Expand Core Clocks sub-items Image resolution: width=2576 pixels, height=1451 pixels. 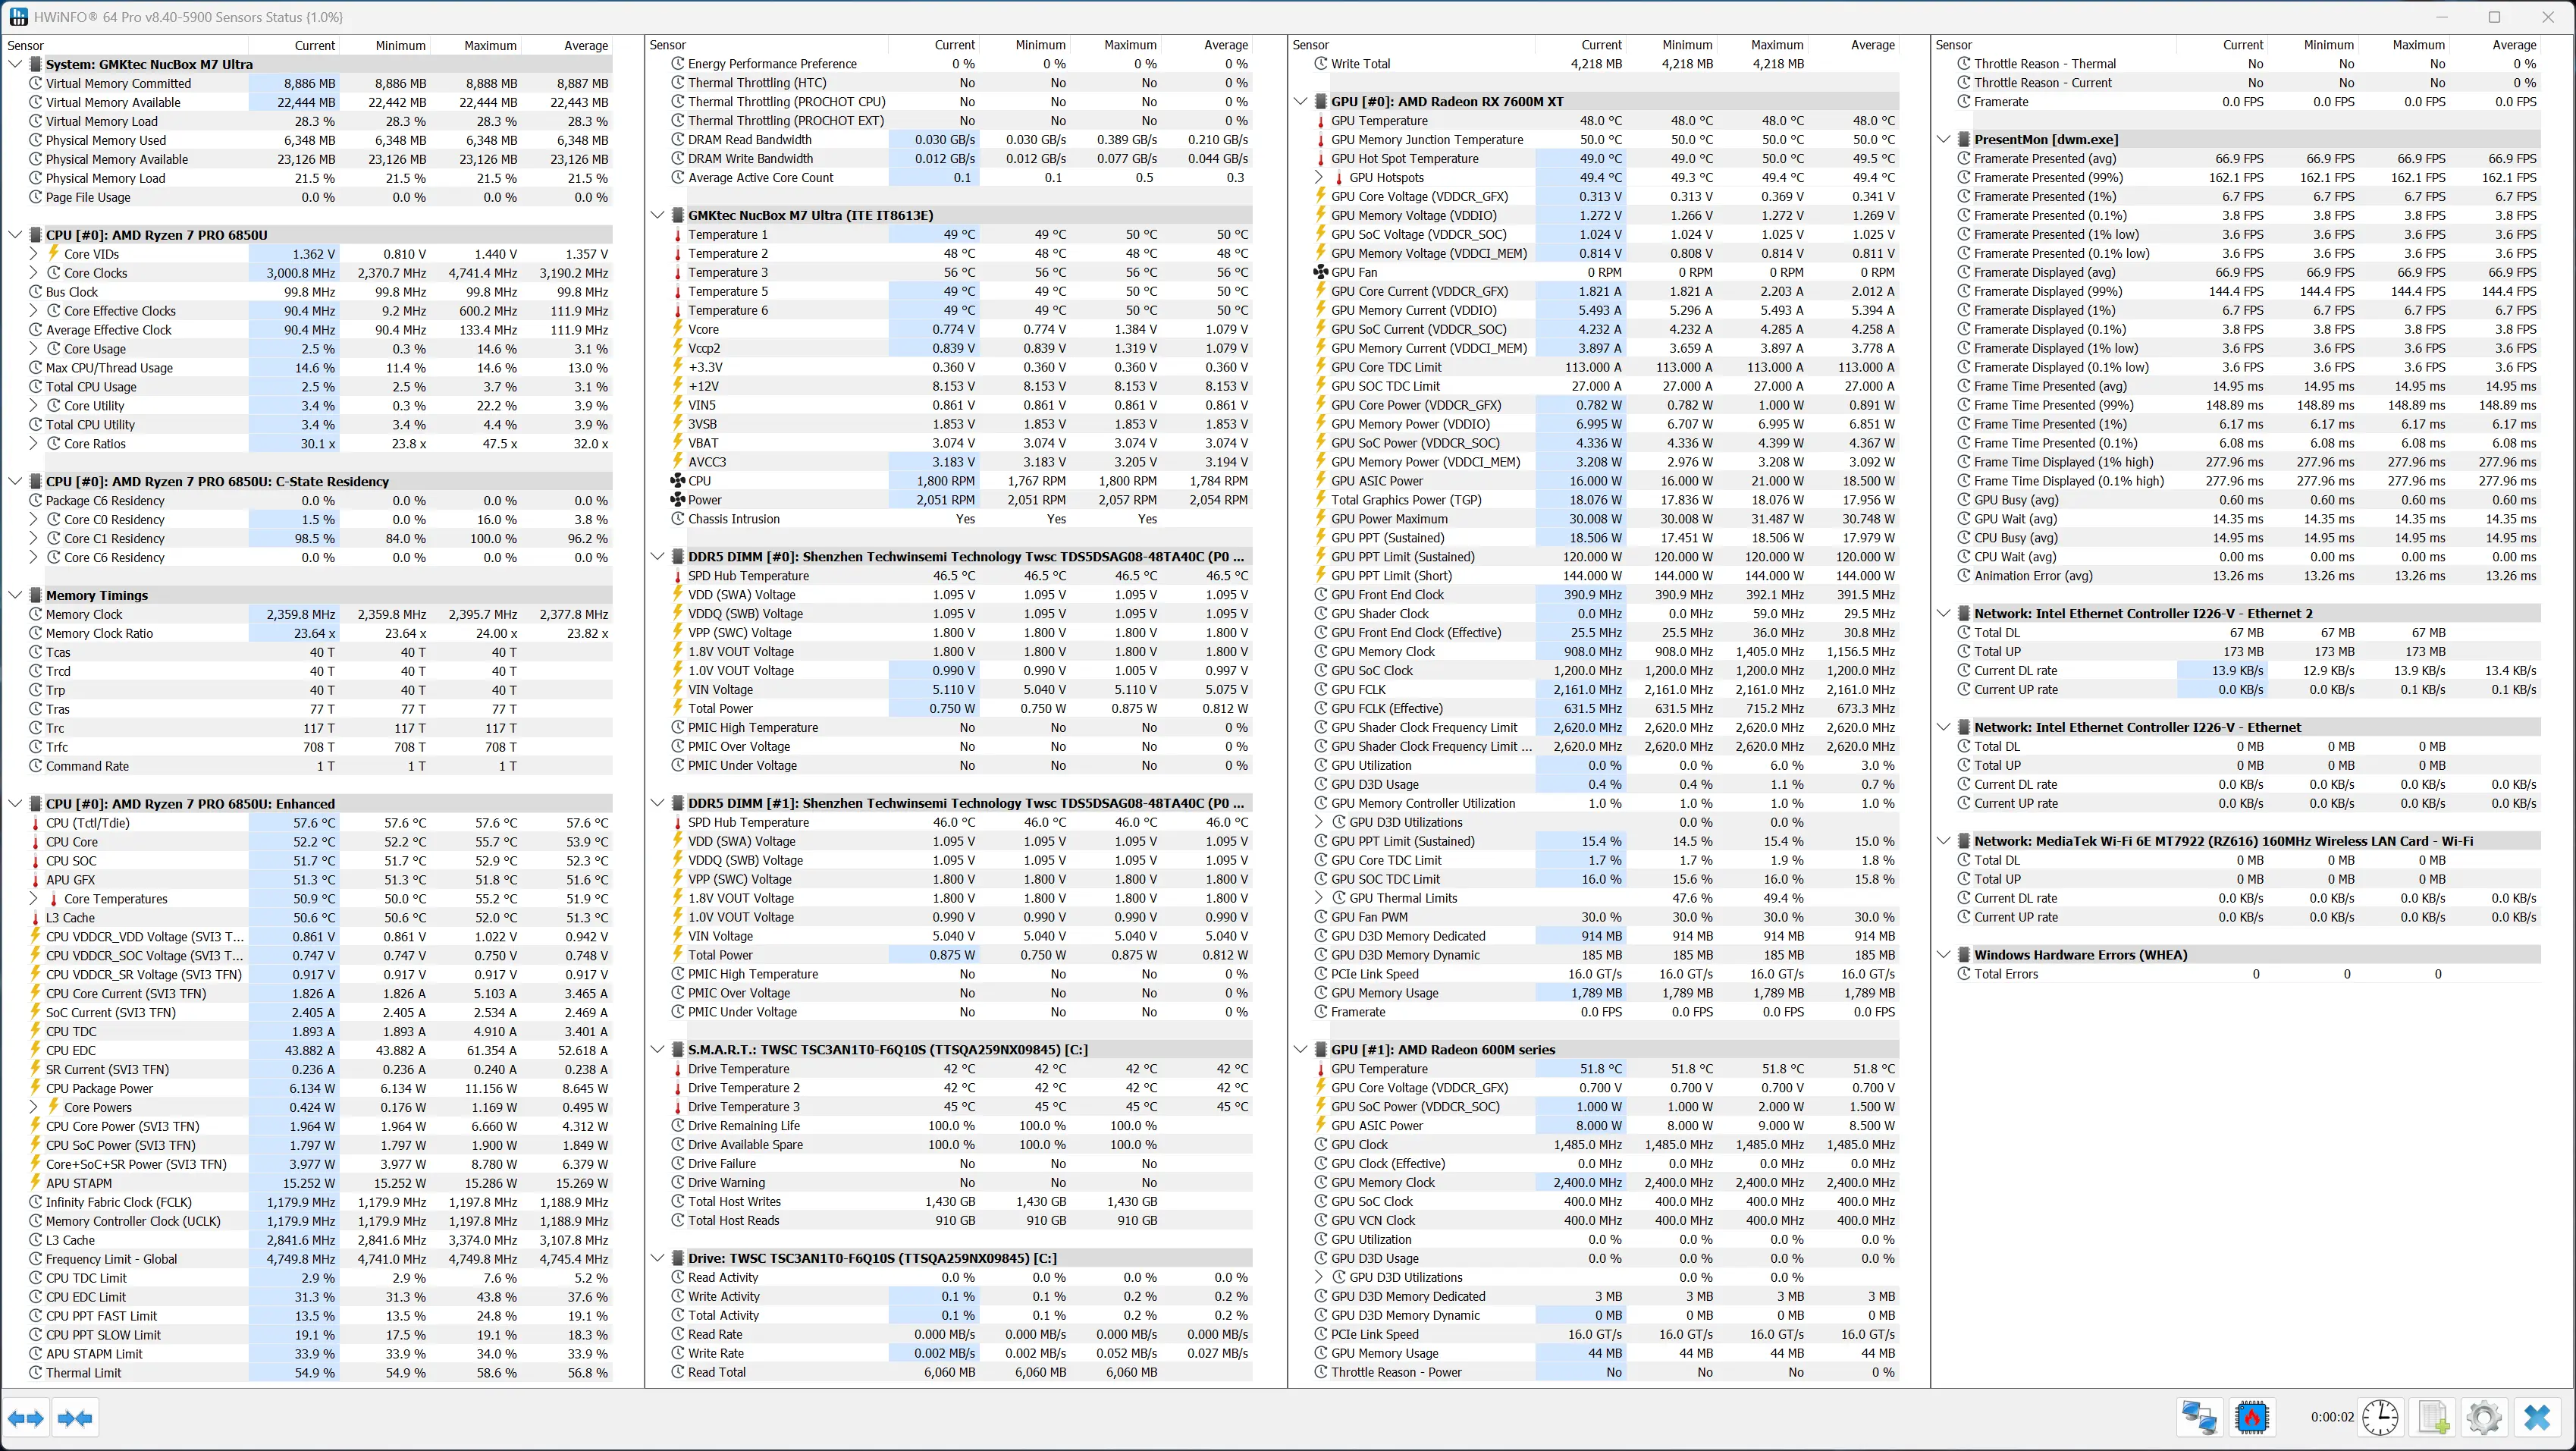coord(34,273)
